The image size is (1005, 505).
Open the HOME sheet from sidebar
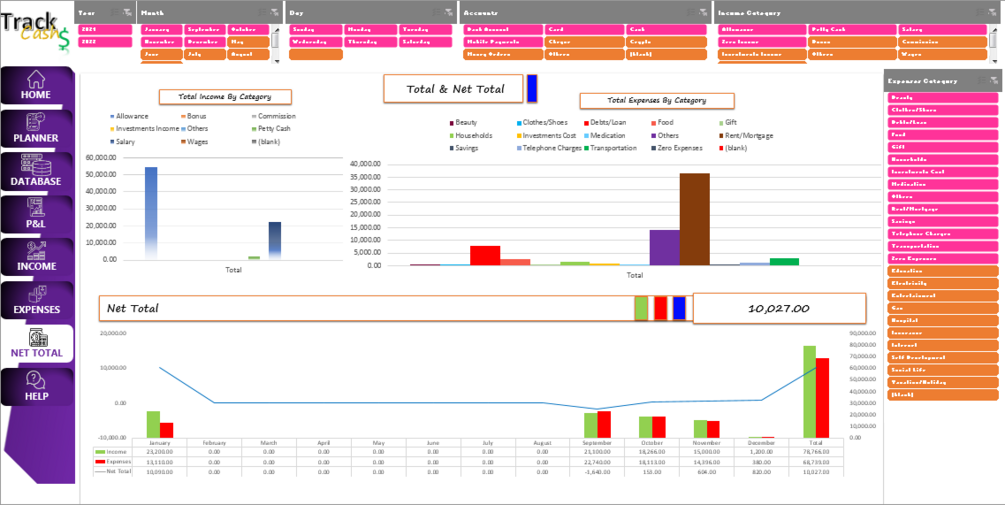pyautogui.click(x=37, y=86)
